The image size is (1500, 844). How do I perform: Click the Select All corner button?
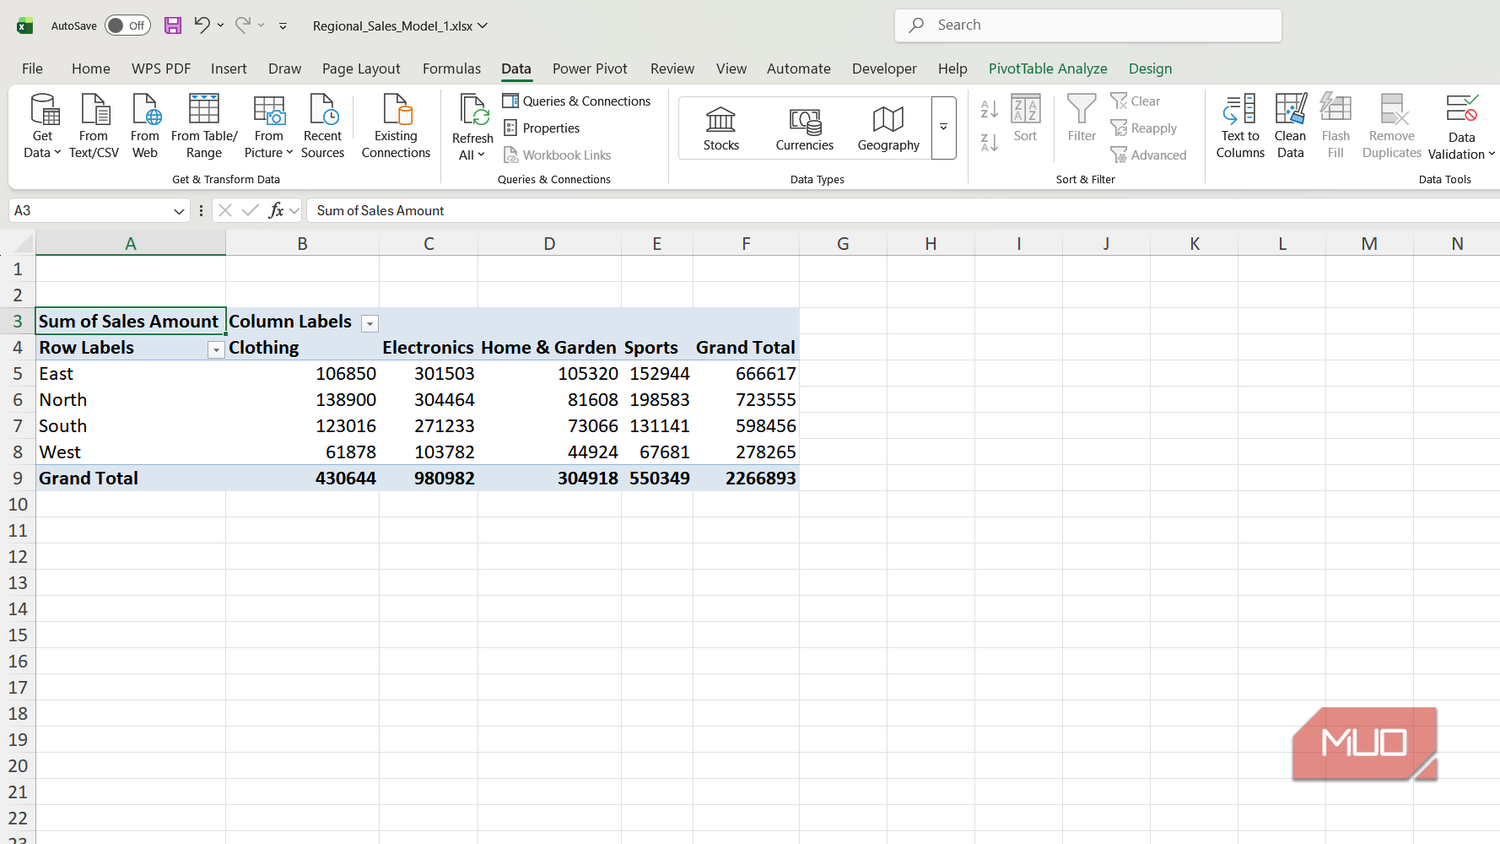(18, 243)
